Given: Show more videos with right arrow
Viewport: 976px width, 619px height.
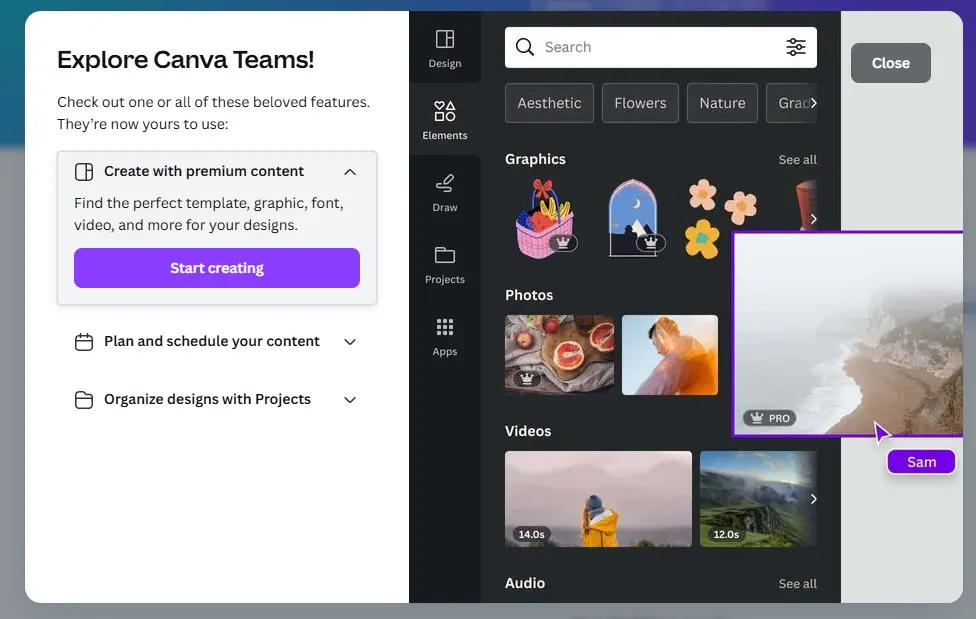Looking at the screenshot, I should click(813, 499).
